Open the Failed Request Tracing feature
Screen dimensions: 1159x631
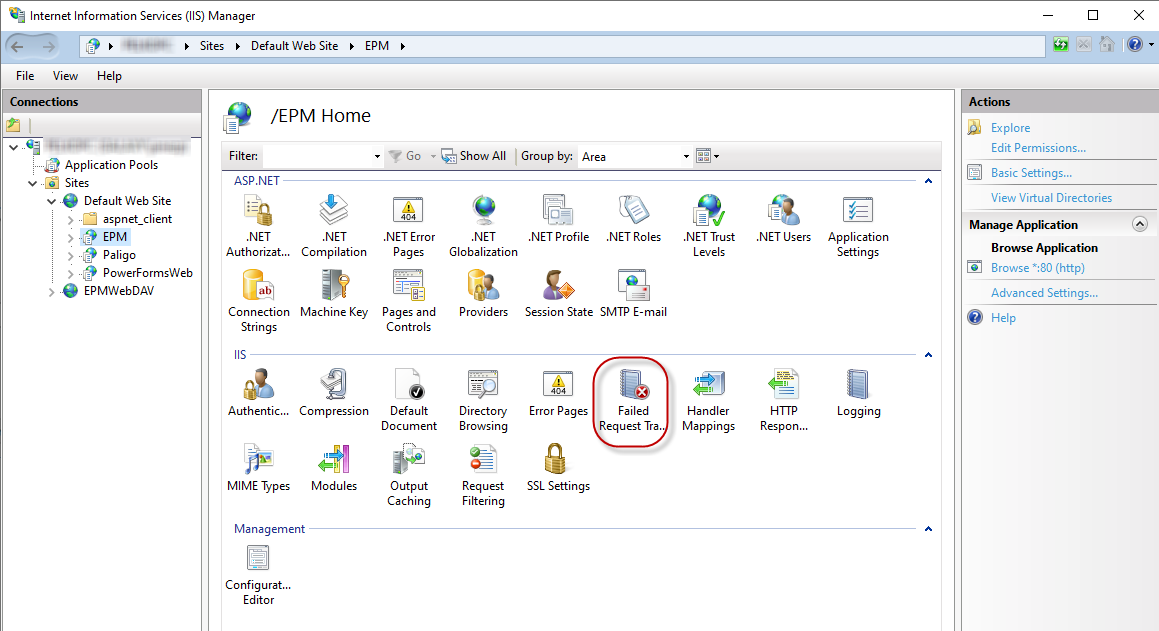click(x=631, y=398)
